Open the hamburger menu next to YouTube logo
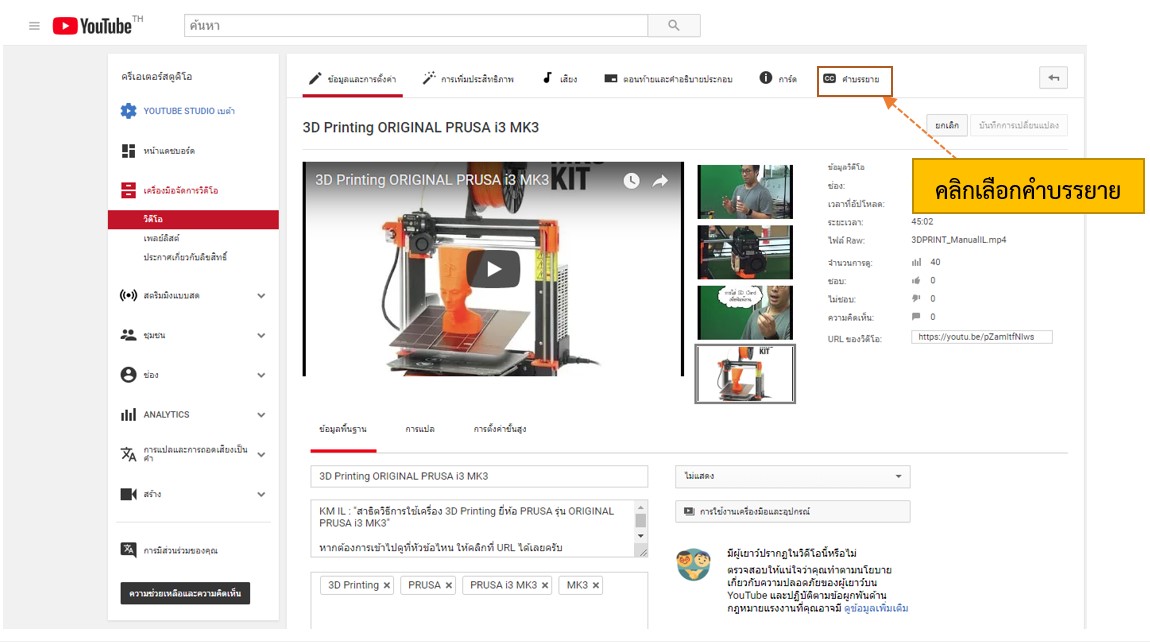The height and width of the screenshot is (642, 1150). click(x=34, y=26)
